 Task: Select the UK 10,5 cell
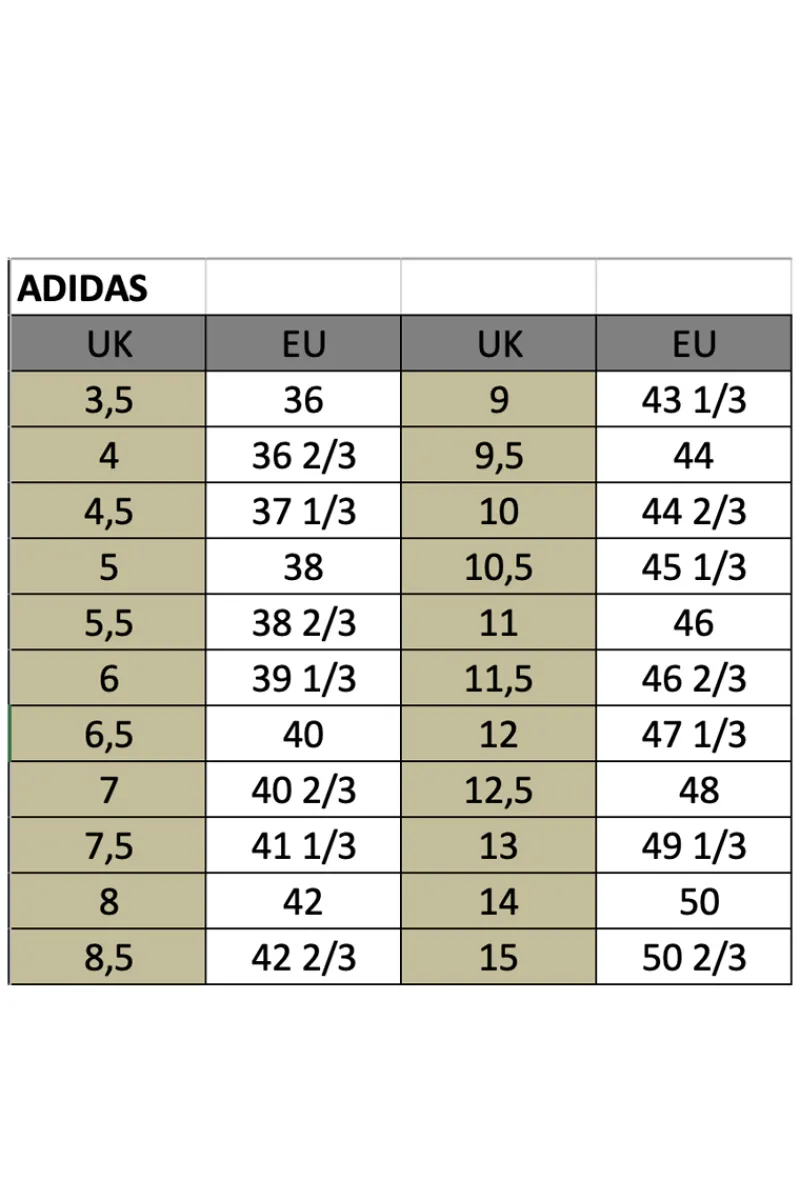[x=498, y=567]
